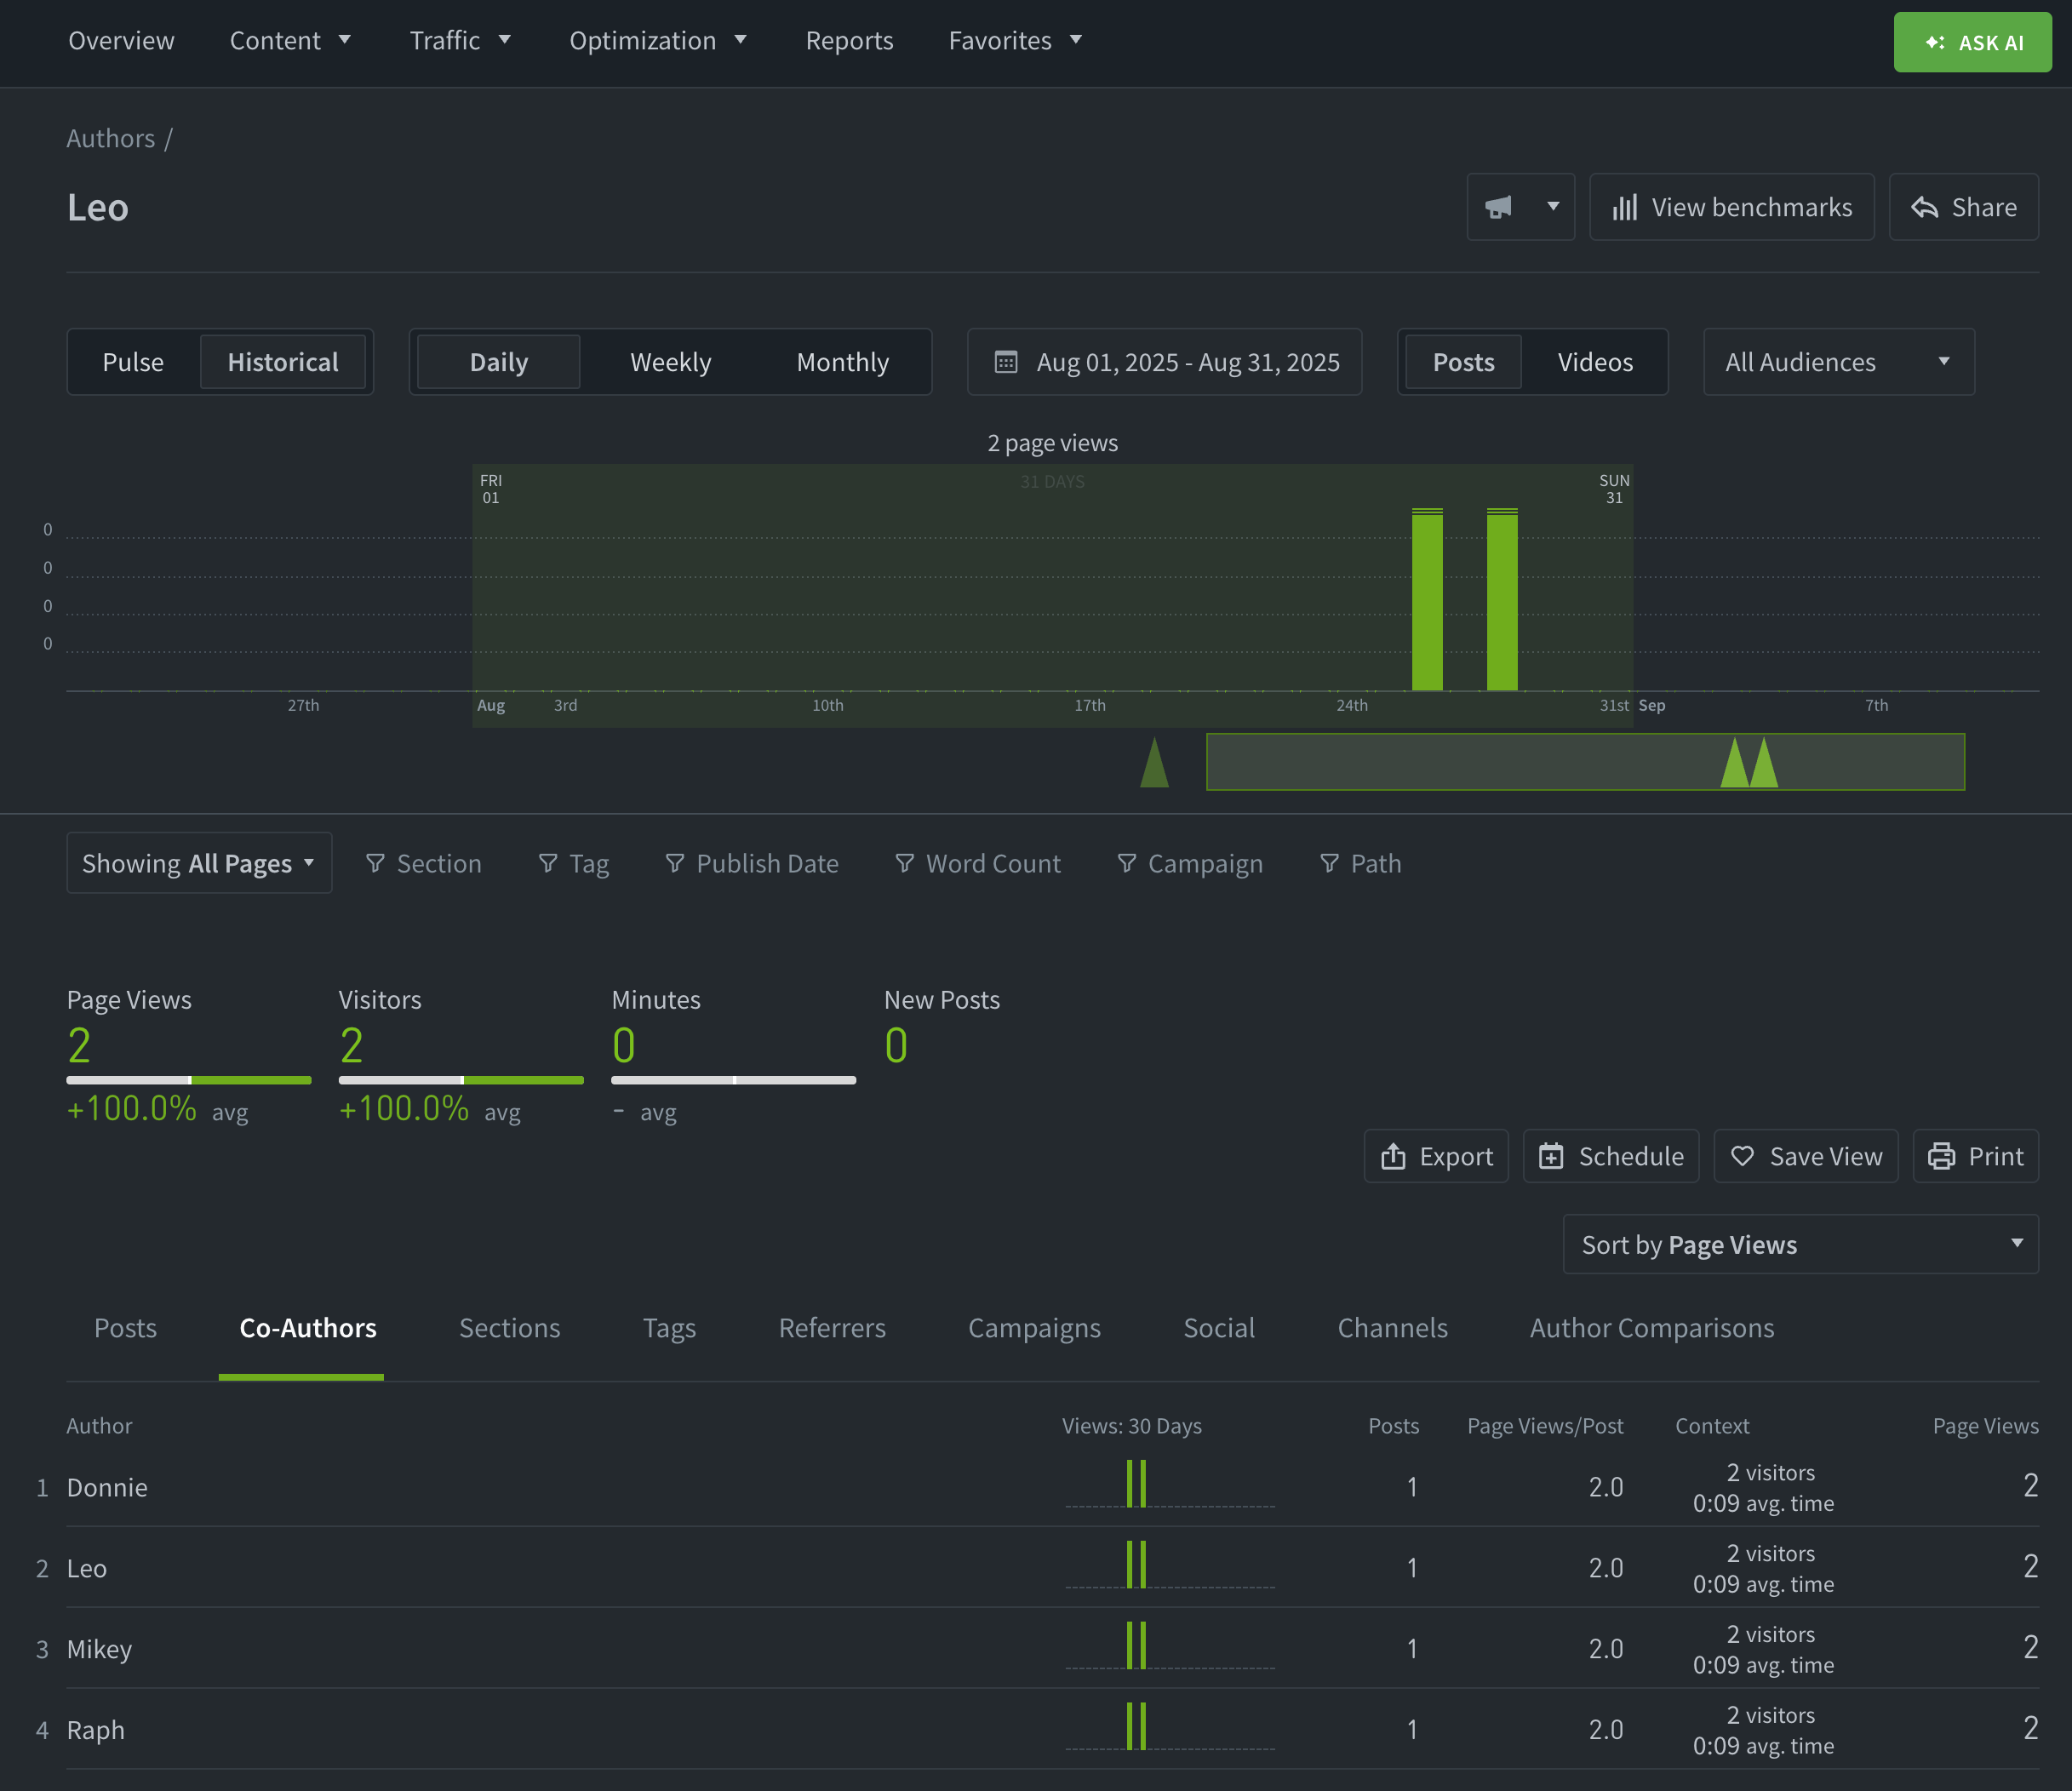Click the megaphone alerts icon
The width and height of the screenshot is (2072, 1791).
[x=1498, y=207]
